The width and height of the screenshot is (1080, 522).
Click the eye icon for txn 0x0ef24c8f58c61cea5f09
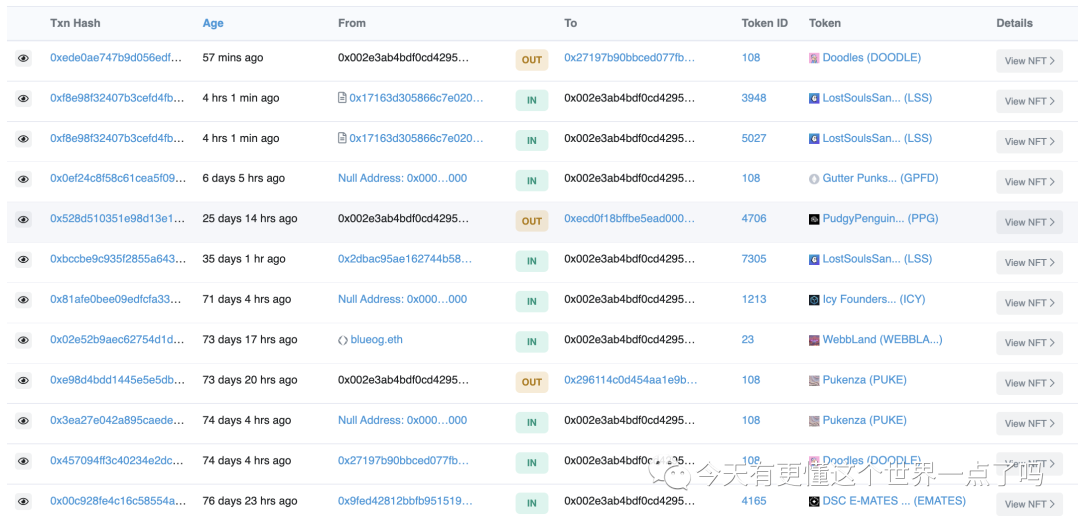coord(23,180)
